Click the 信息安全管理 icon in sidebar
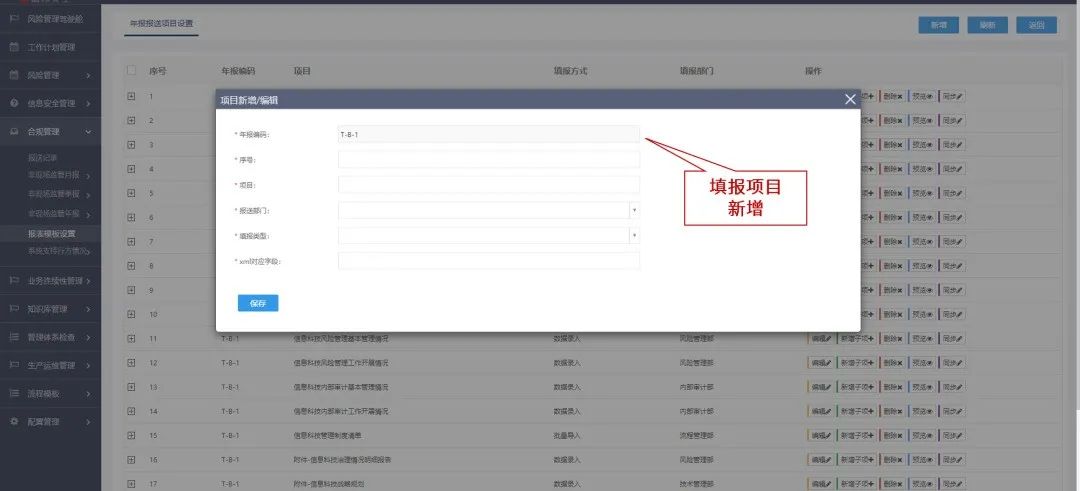 pos(14,103)
